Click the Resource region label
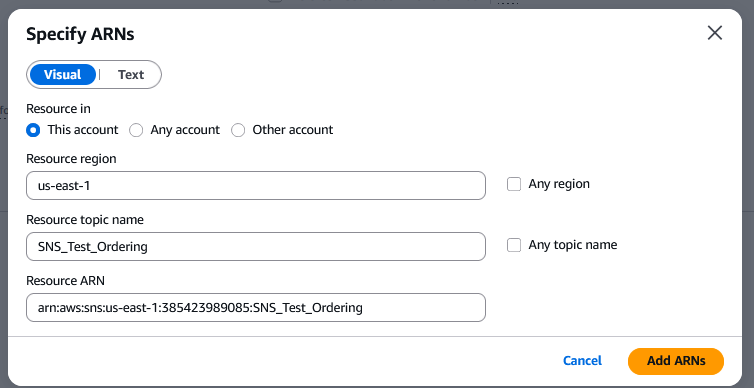Screen dimensions: 754x388 71,159
